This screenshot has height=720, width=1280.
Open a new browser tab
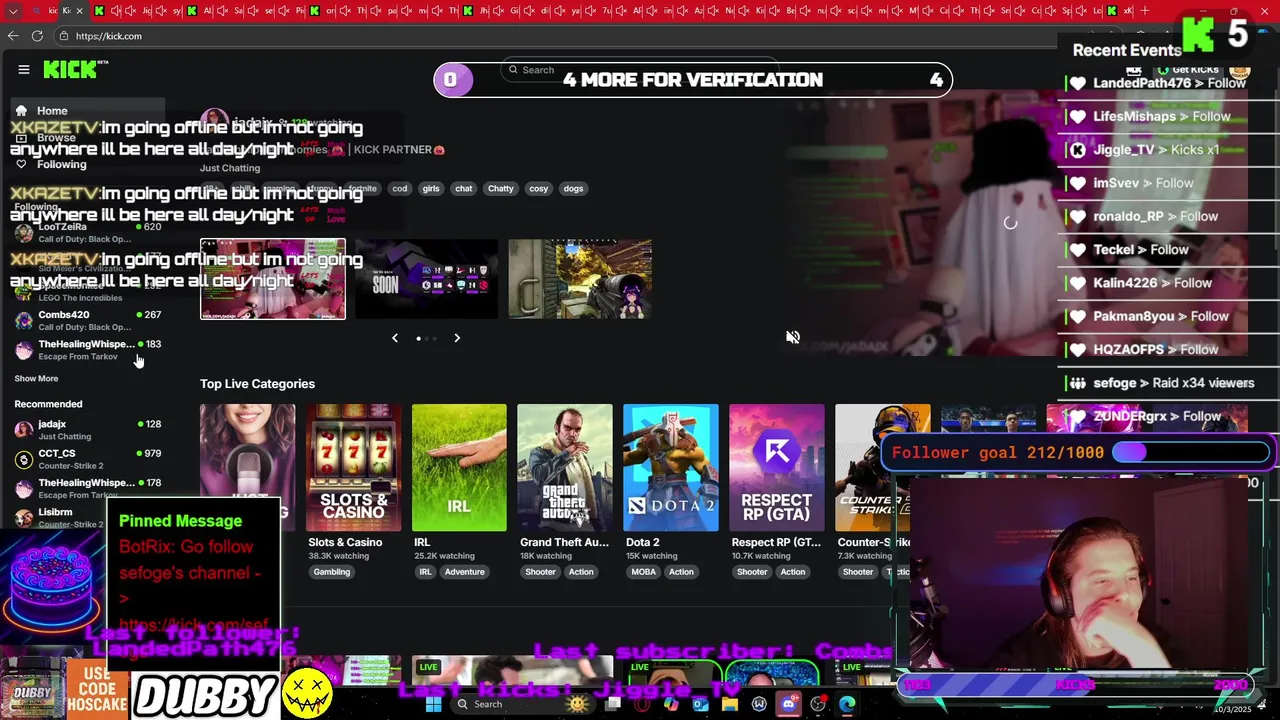tap(1144, 11)
